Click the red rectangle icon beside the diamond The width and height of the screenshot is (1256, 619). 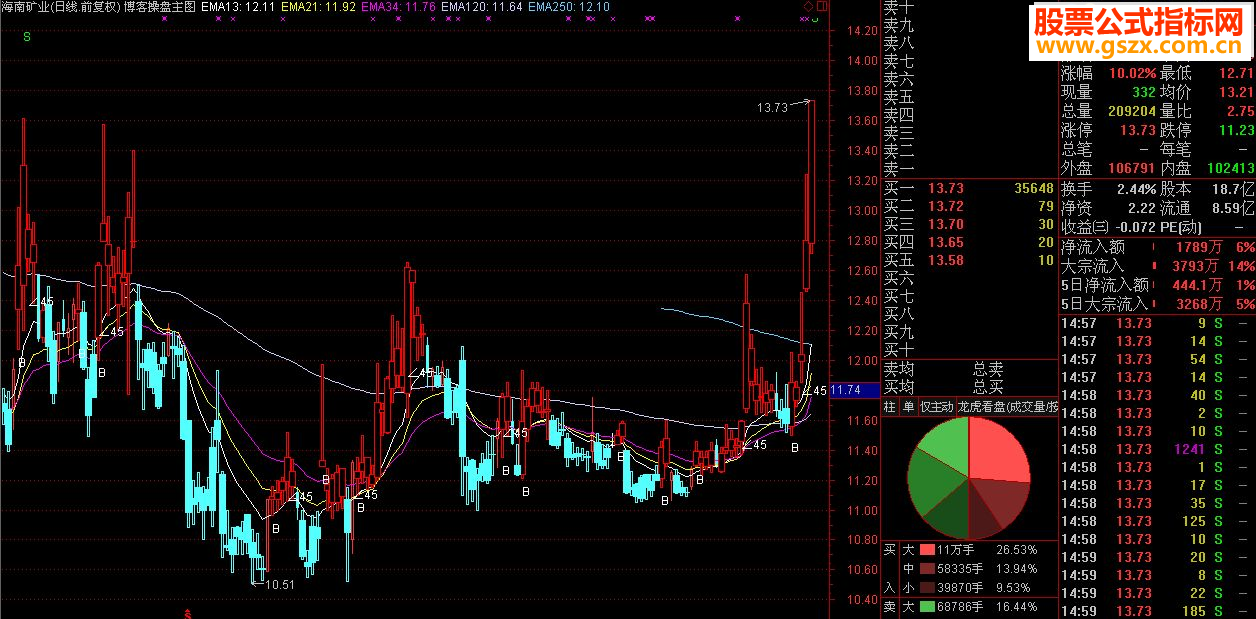click(821, 7)
